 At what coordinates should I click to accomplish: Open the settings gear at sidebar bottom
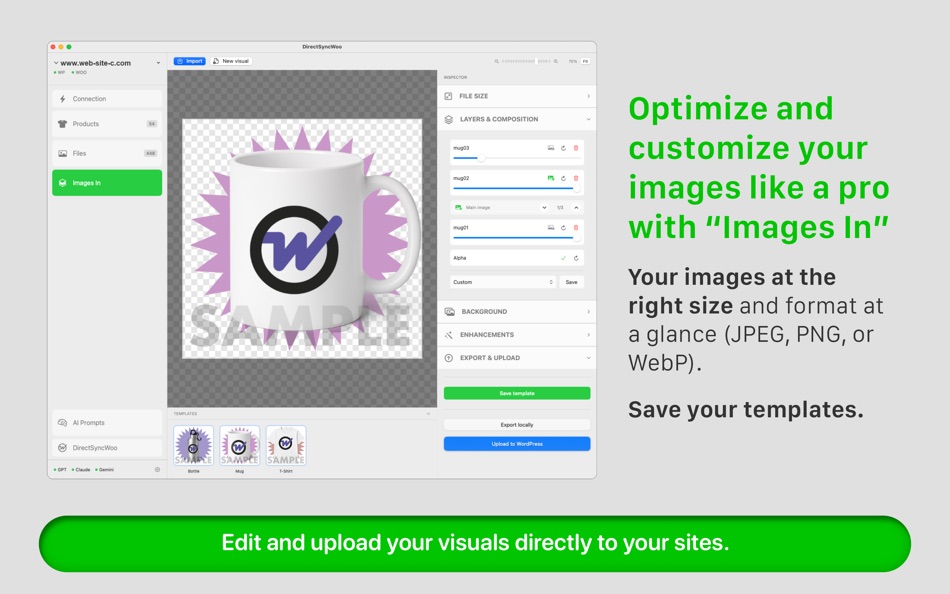(157, 469)
